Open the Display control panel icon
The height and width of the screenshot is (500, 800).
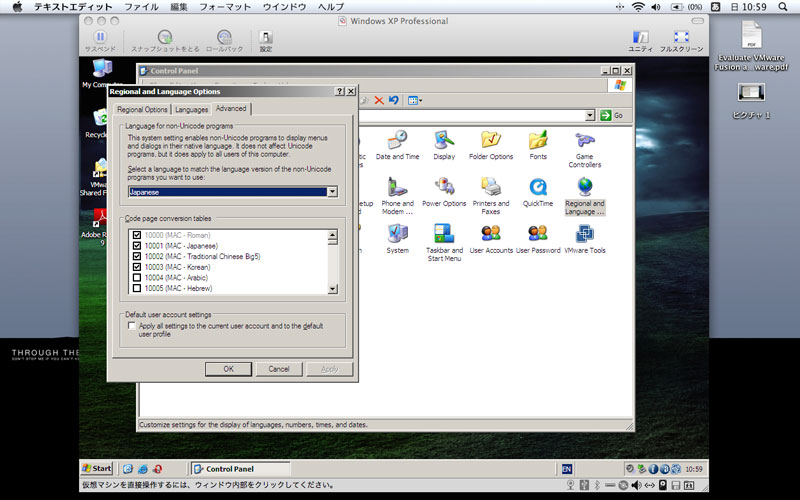click(x=444, y=145)
